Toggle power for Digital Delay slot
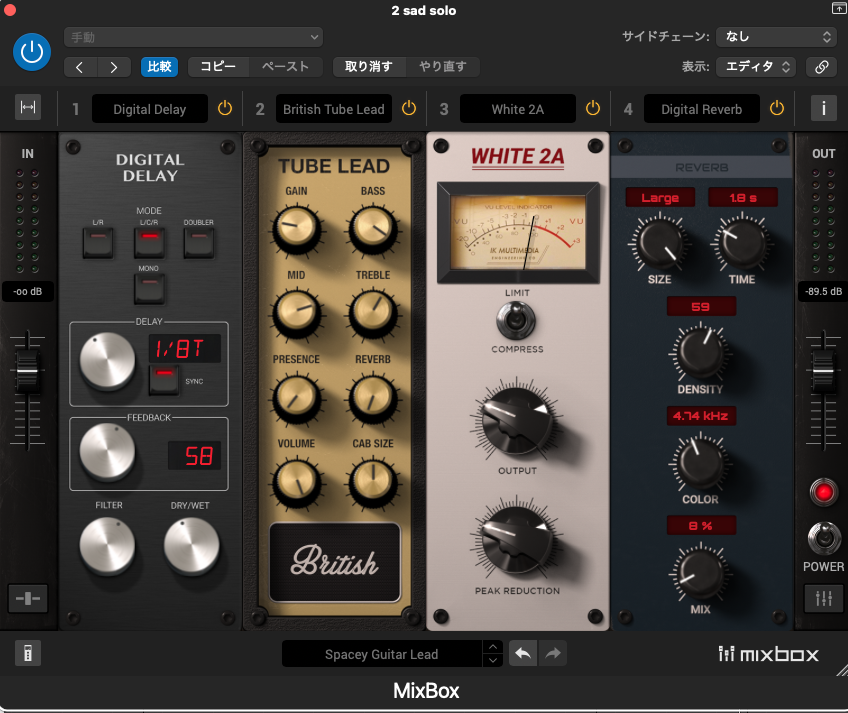This screenshot has width=848, height=713. (225, 109)
